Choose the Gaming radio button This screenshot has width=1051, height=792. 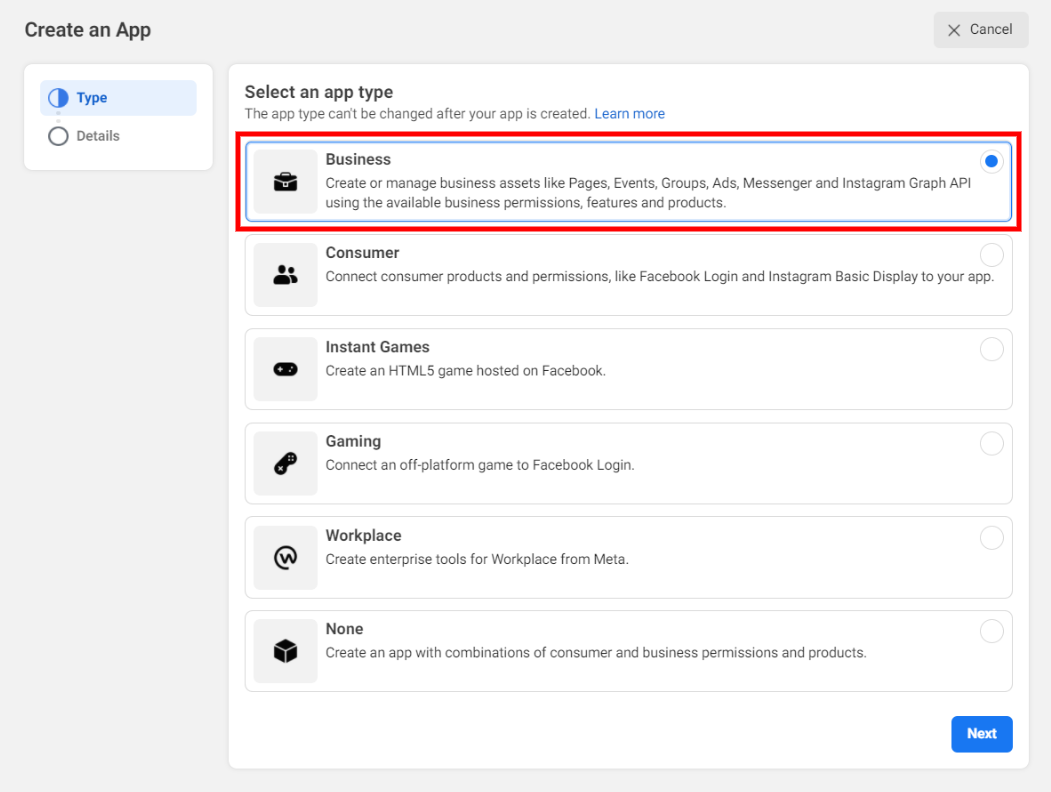[991, 443]
